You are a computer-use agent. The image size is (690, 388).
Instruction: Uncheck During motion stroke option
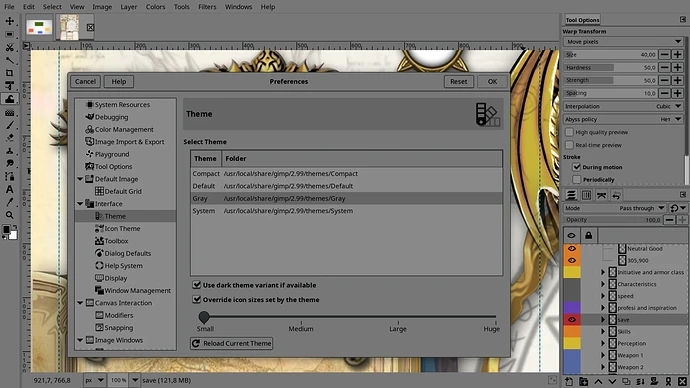(576, 167)
